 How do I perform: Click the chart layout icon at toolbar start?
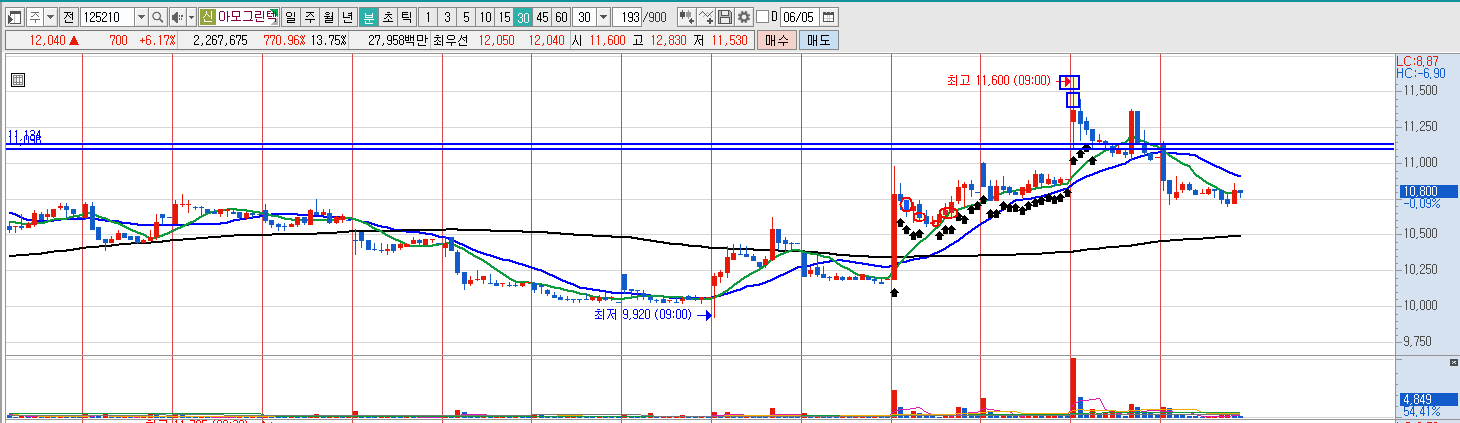click(x=14, y=17)
